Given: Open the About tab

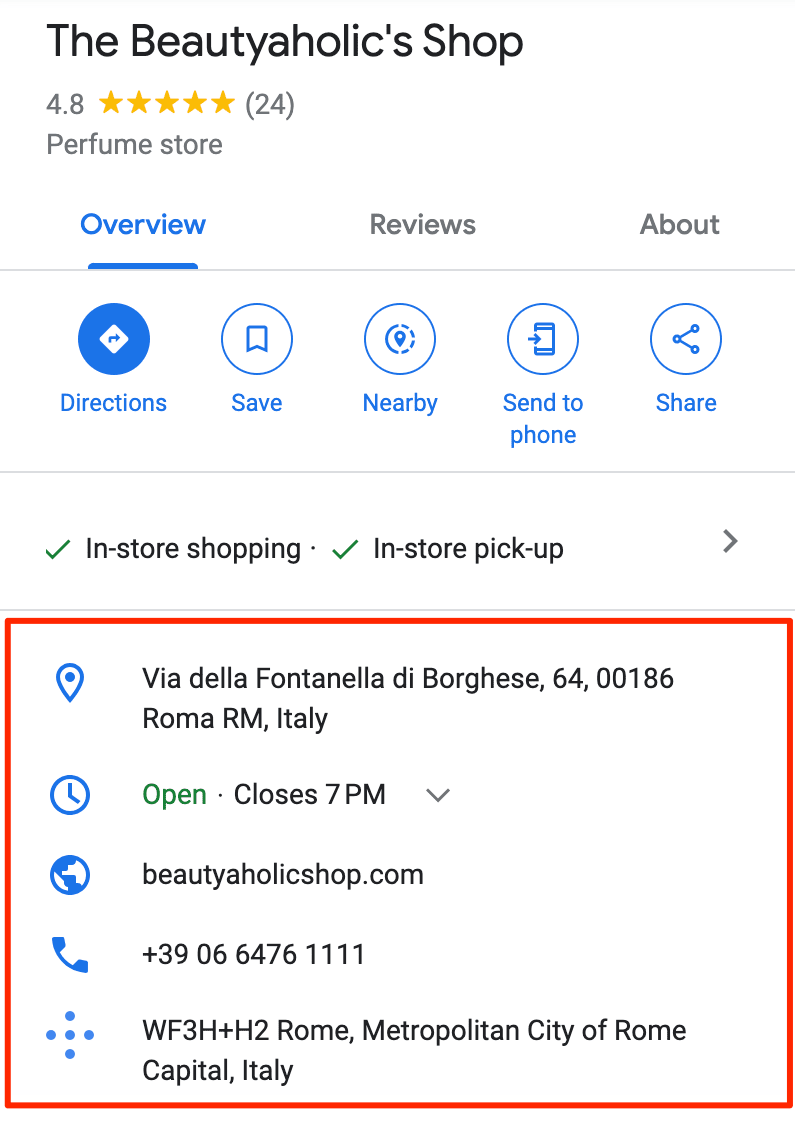Looking at the screenshot, I should [x=679, y=224].
